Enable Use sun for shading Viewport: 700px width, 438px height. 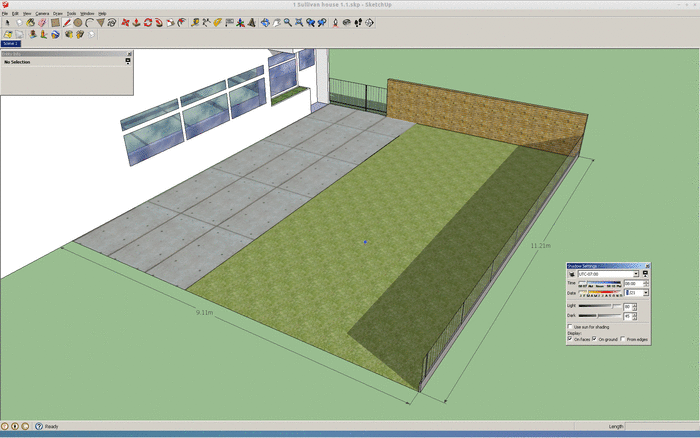tap(571, 327)
